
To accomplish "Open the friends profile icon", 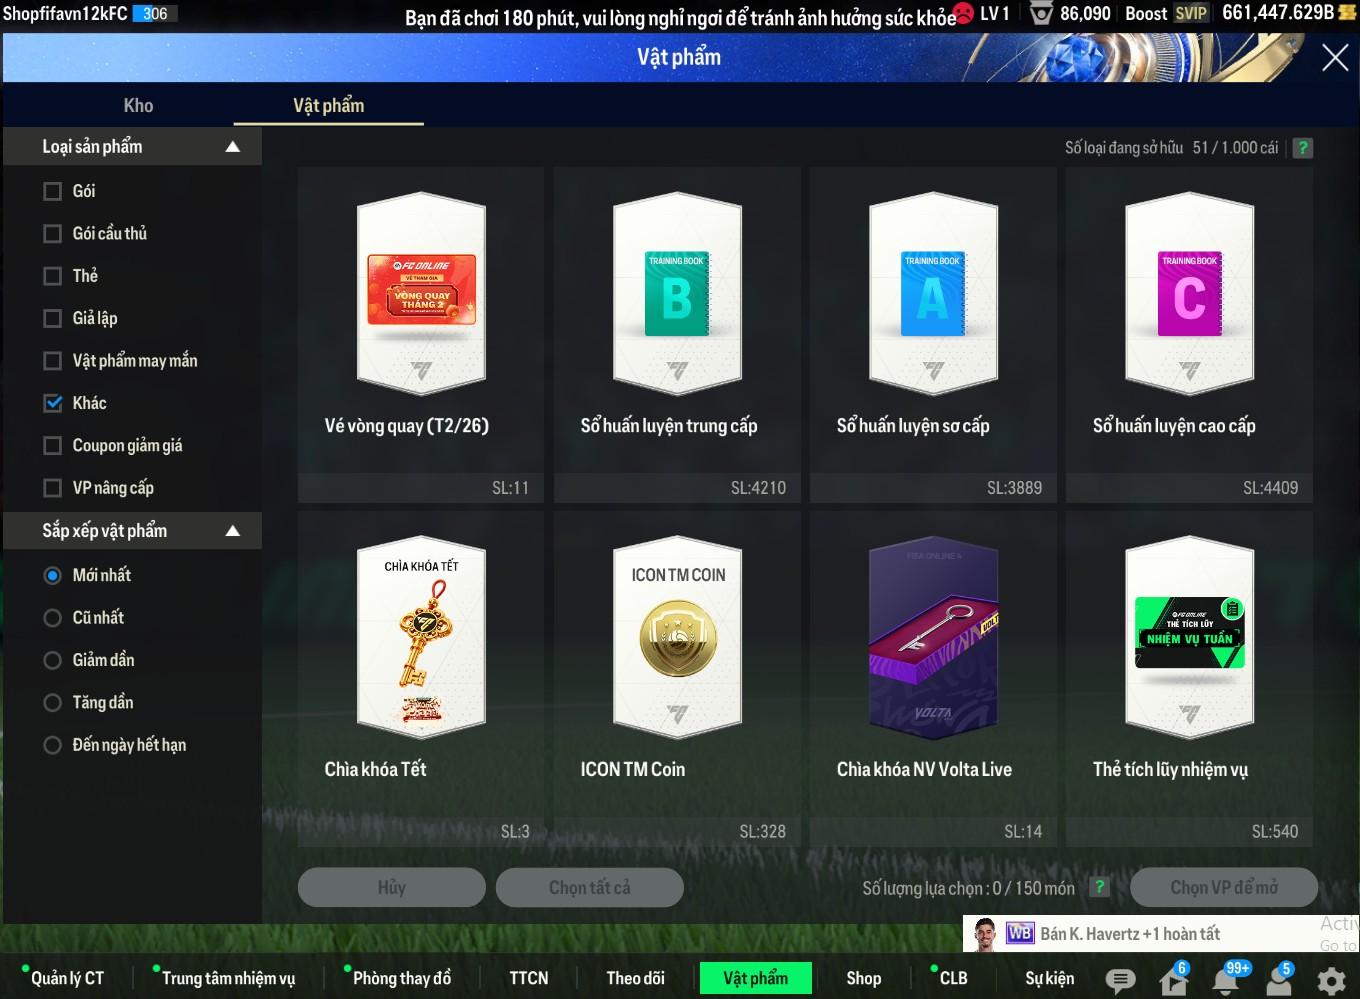I will (x=1279, y=980).
